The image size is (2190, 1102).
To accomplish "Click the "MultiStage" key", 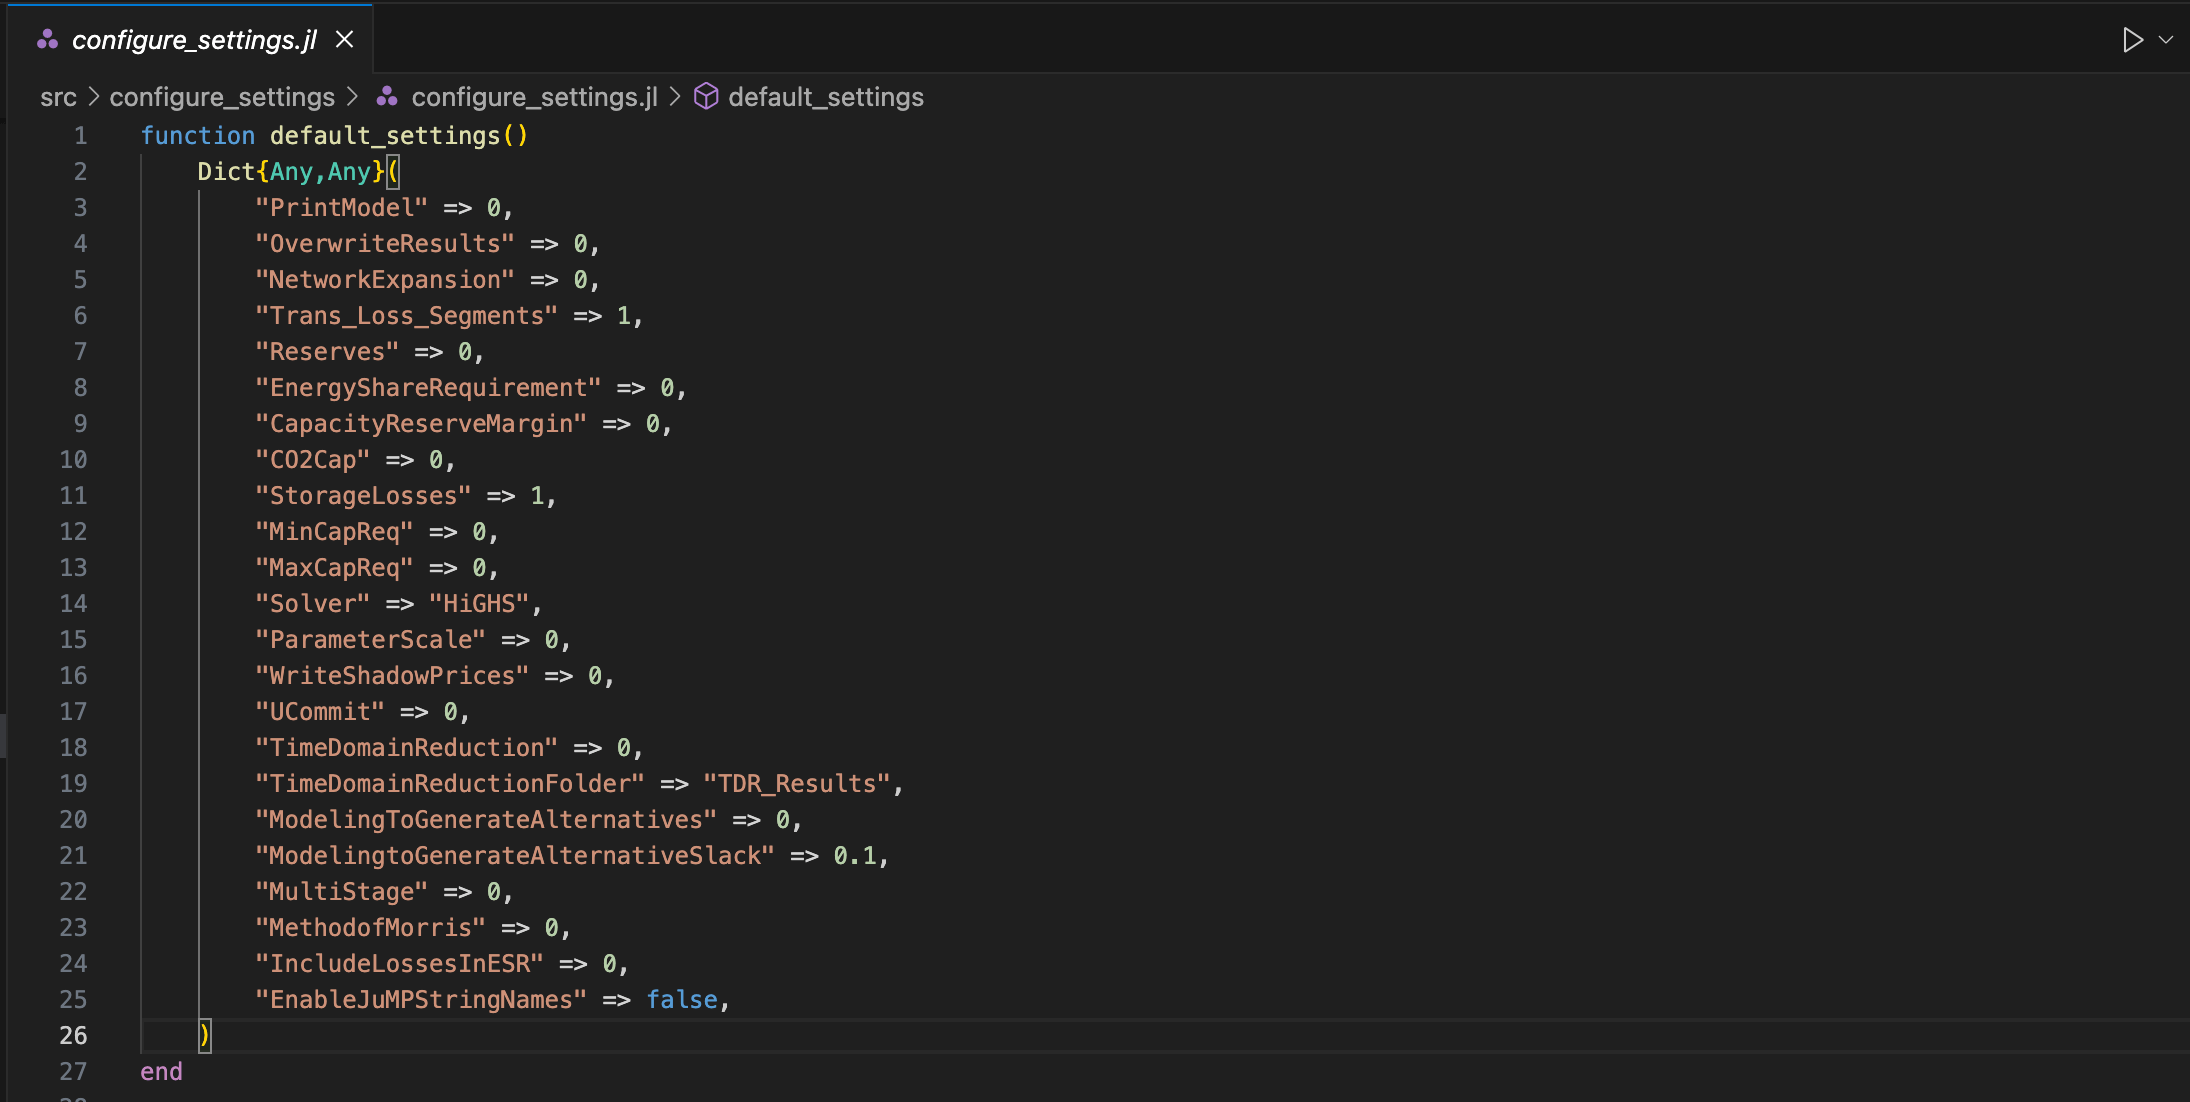I will click(341, 892).
